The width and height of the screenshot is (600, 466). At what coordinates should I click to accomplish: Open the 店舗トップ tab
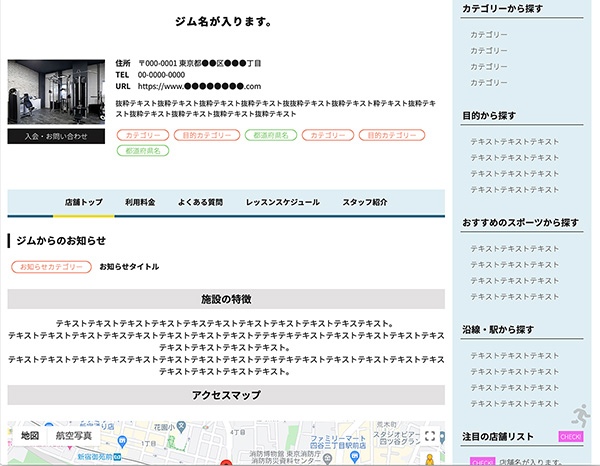click(83, 202)
